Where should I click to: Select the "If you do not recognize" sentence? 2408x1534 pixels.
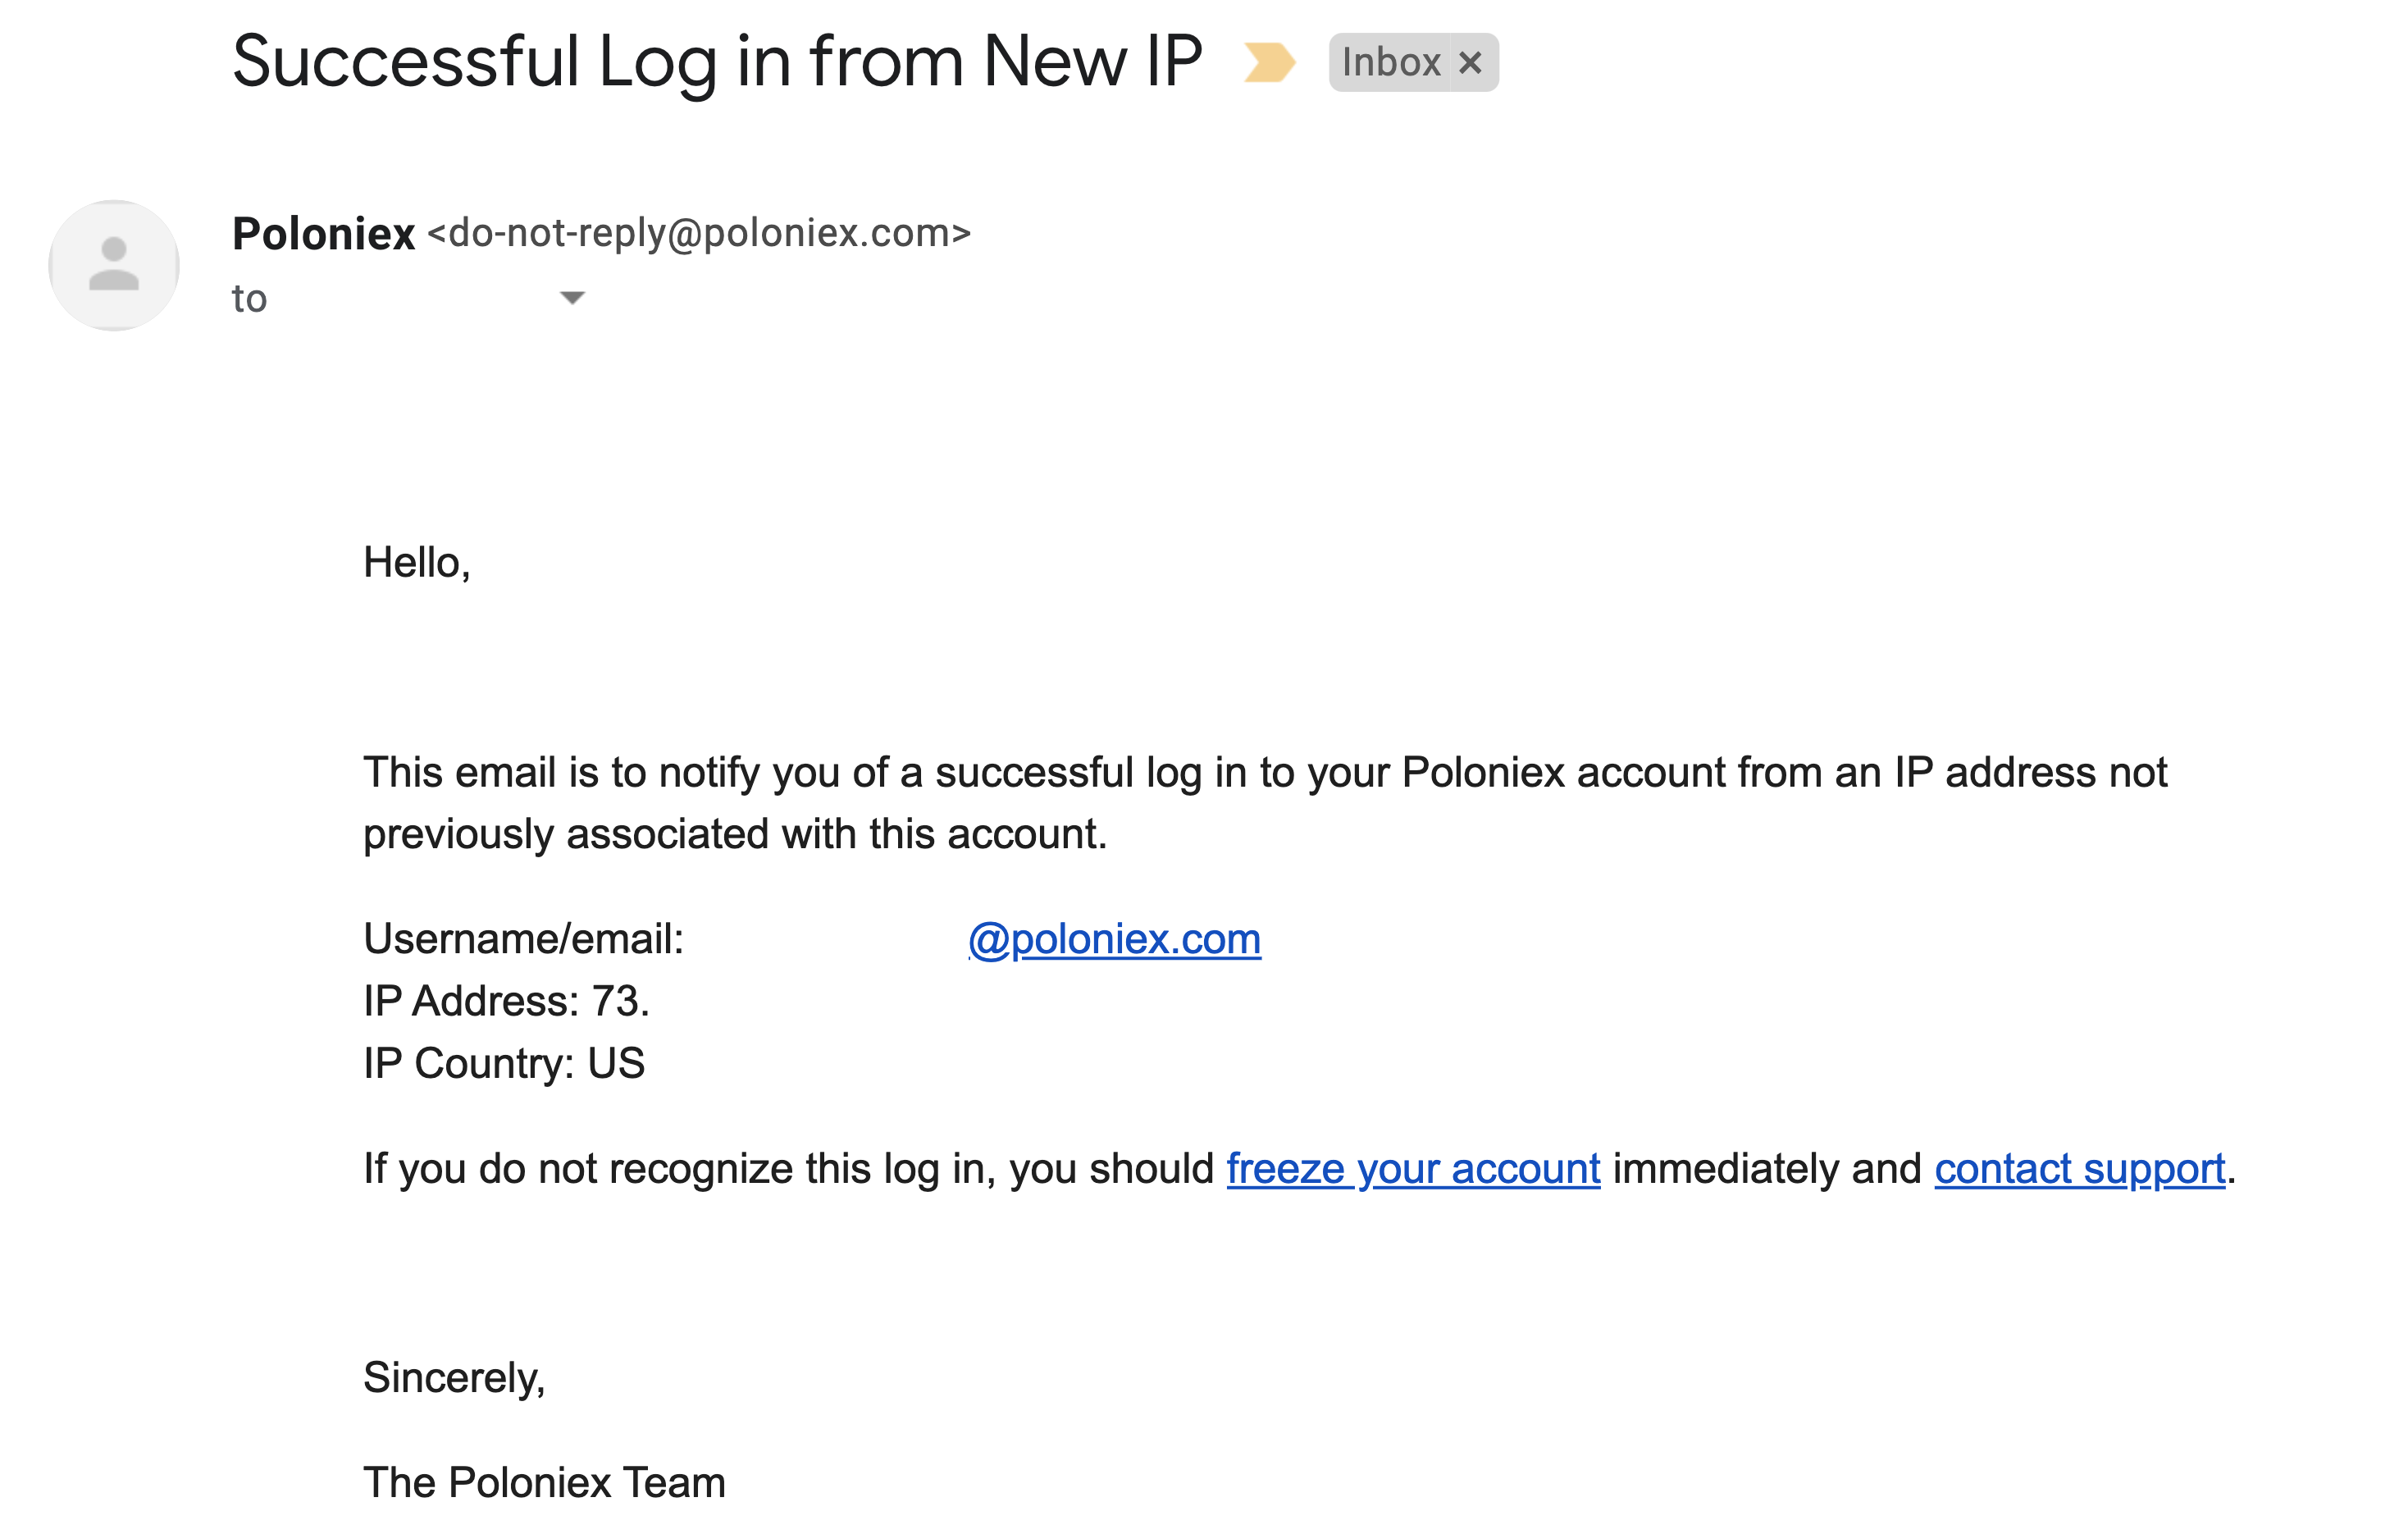coord(1300,1168)
